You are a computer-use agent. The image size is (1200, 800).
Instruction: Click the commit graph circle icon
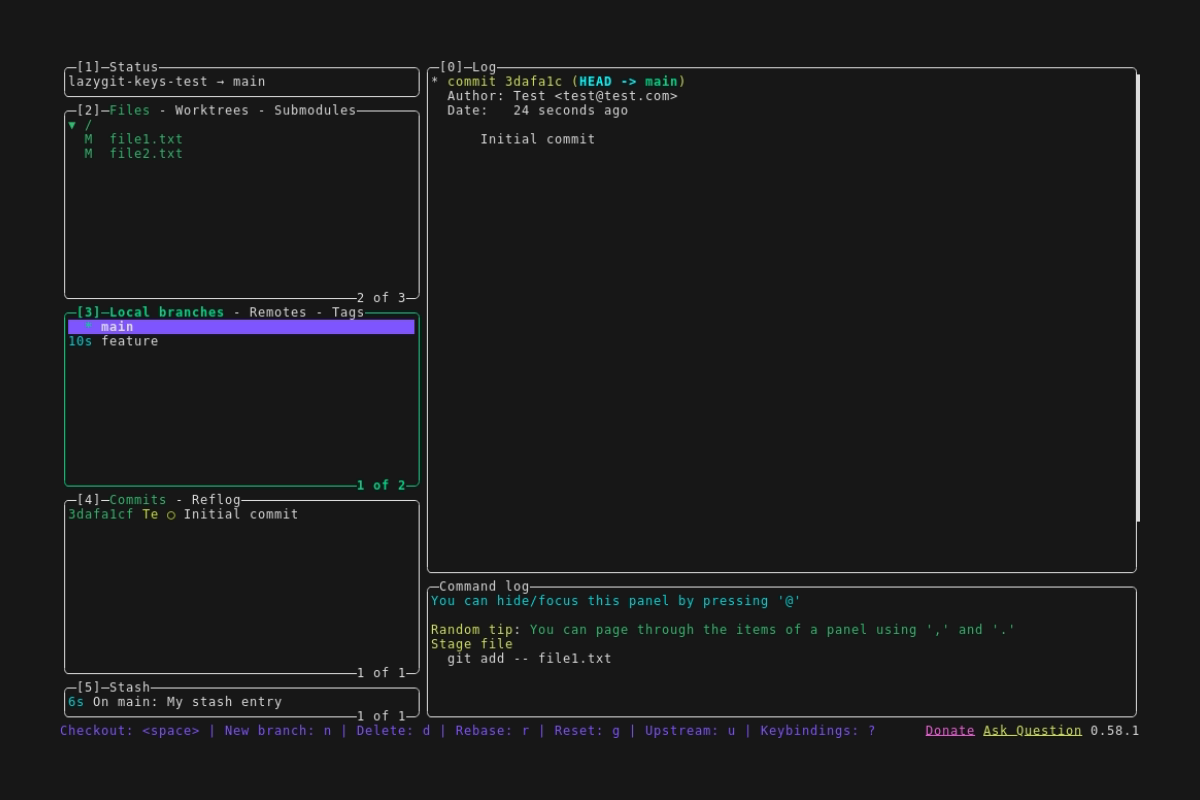click(171, 515)
